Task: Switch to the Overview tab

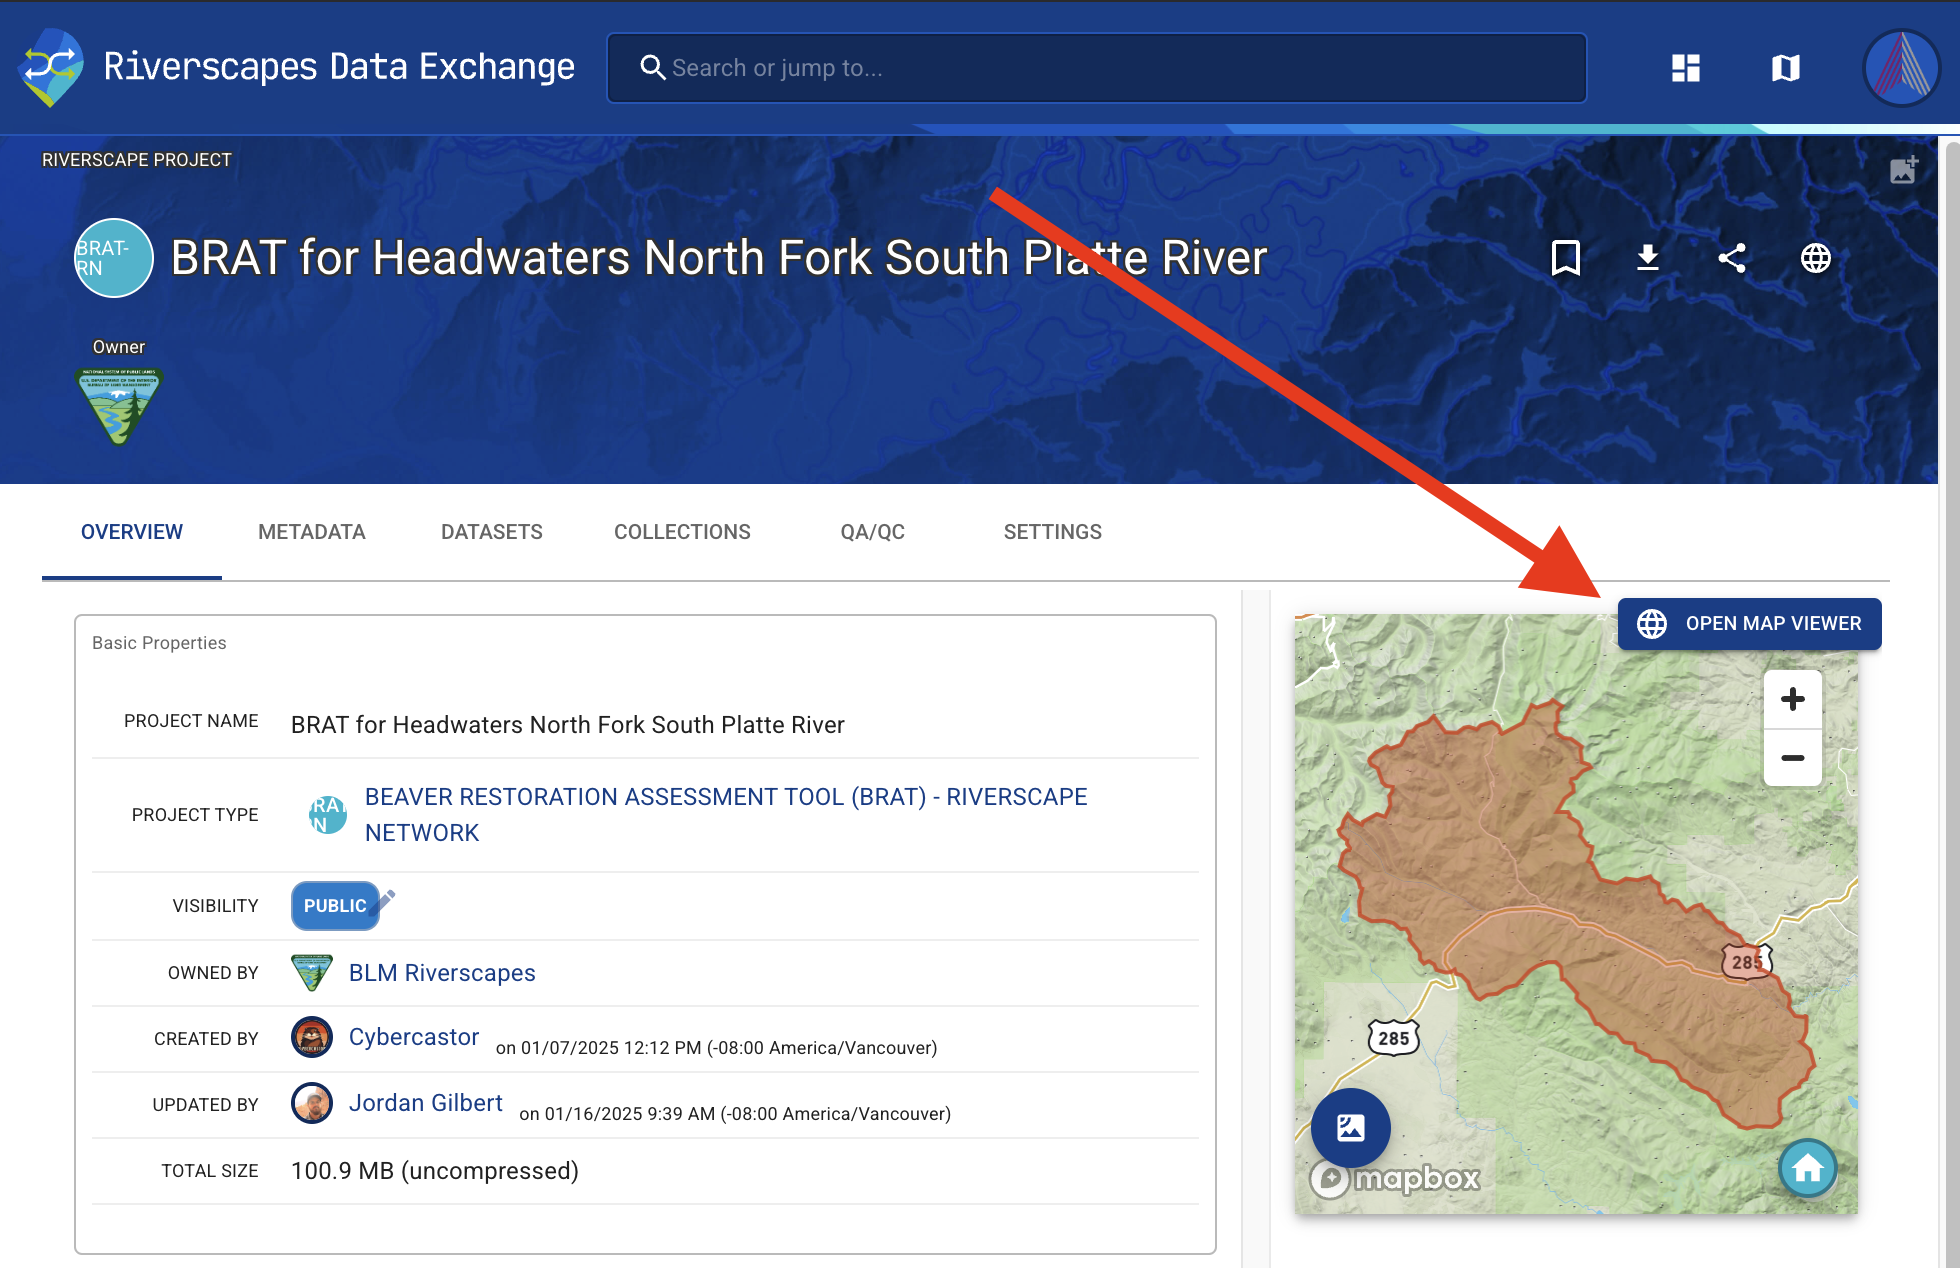Action: pyautogui.click(x=132, y=532)
